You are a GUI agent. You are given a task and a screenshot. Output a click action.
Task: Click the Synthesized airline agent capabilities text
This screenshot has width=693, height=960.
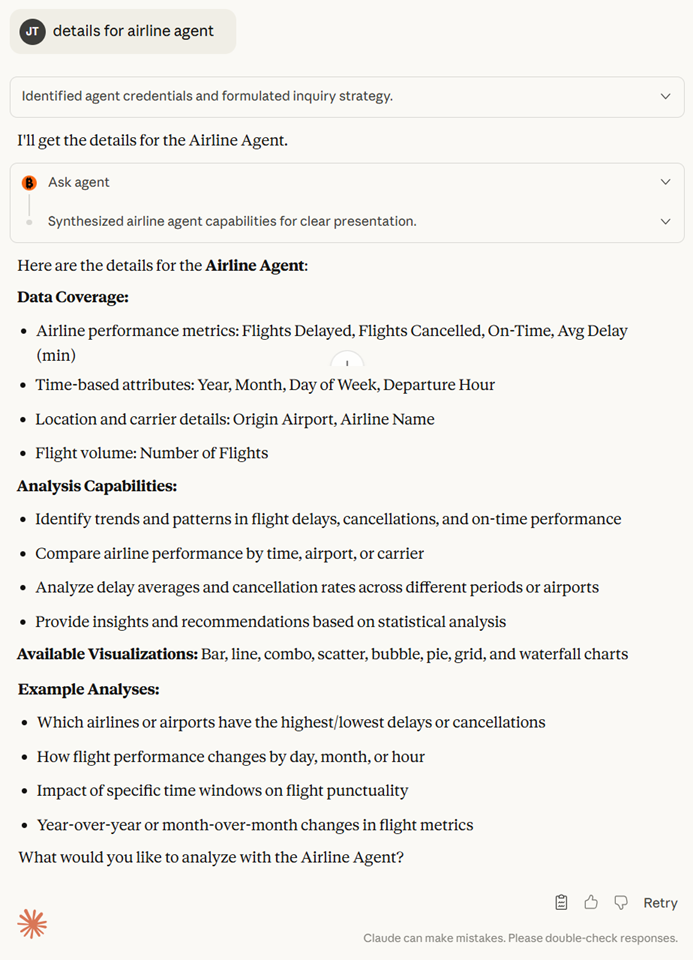(232, 221)
